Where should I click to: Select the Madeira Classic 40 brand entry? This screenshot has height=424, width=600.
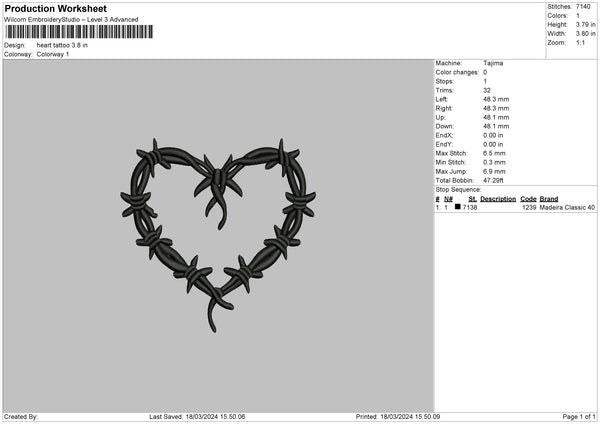coord(567,207)
